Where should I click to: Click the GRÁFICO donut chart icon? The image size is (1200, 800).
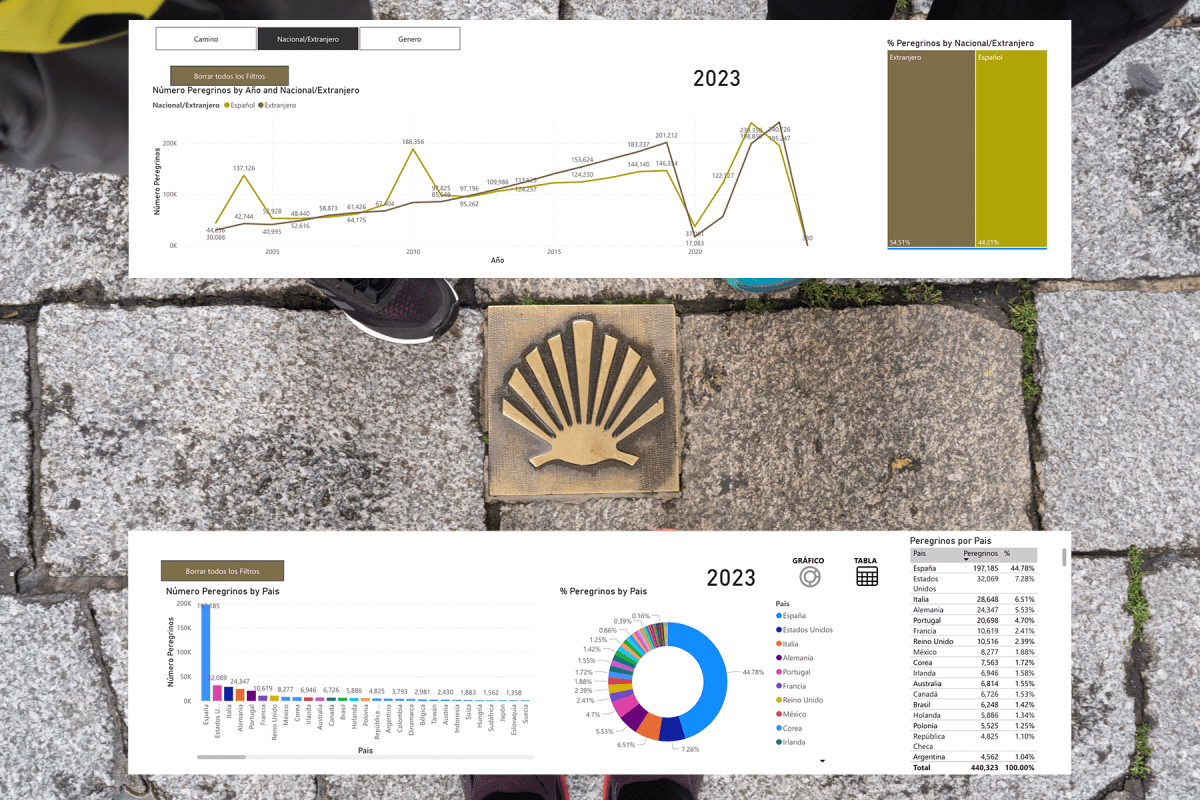[x=807, y=577]
